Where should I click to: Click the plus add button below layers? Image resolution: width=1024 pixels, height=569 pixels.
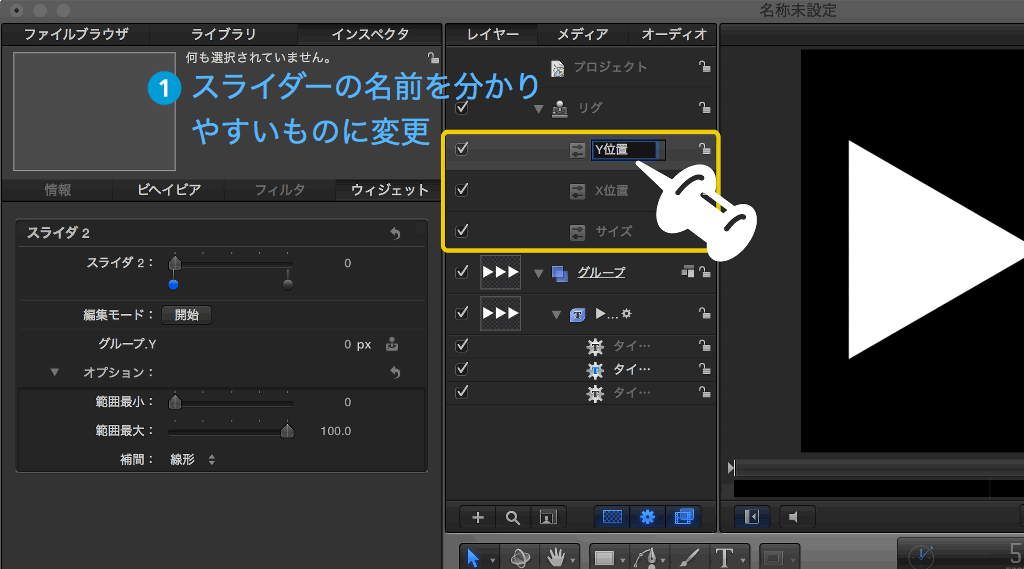[x=478, y=517]
